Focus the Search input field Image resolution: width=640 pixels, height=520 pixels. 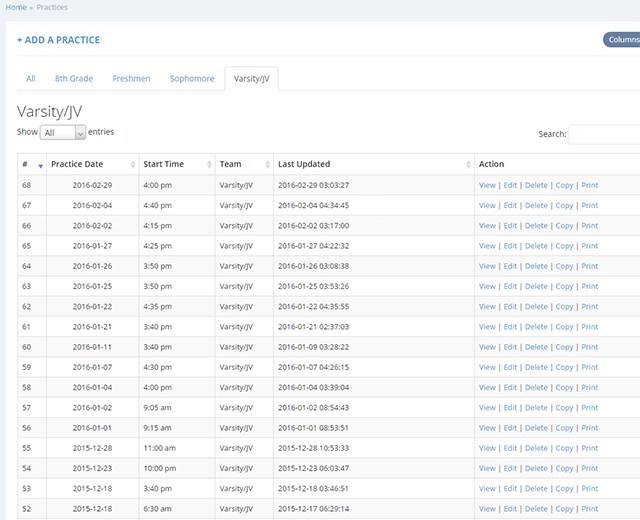605,134
